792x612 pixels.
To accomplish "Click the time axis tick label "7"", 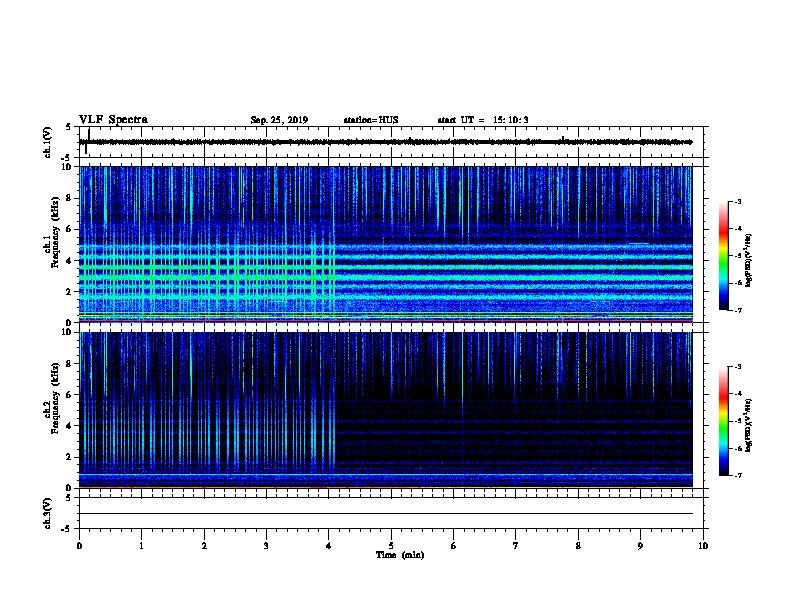I will coord(516,546).
